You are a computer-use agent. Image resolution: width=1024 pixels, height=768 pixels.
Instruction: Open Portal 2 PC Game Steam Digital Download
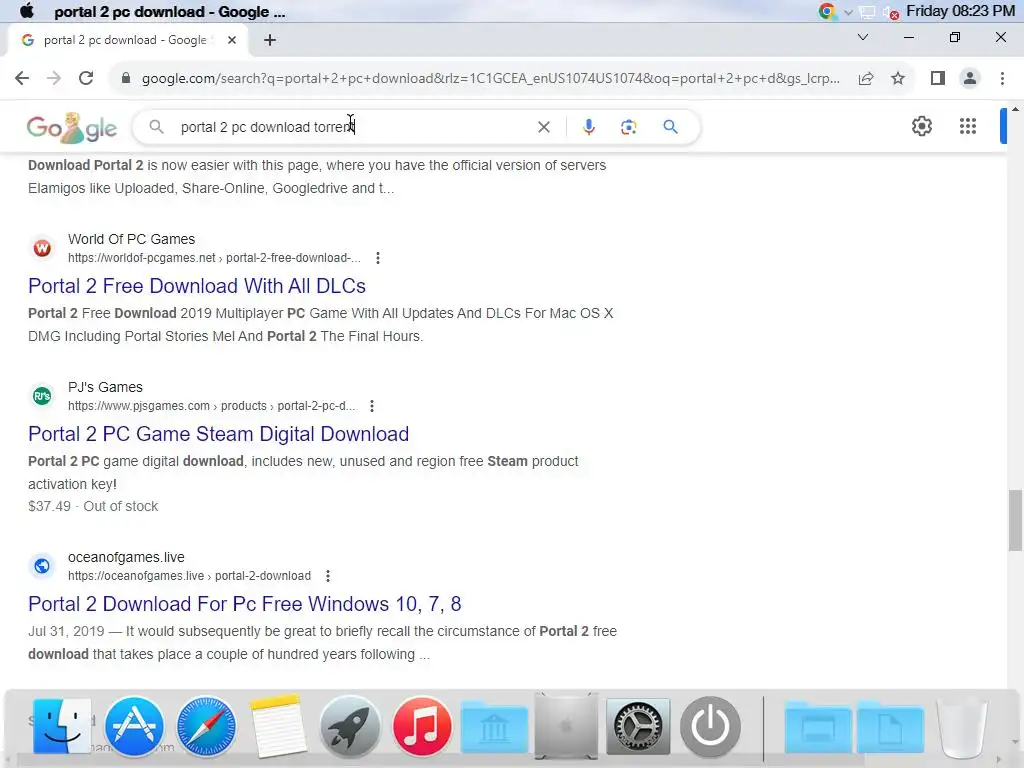pos(218,434)
